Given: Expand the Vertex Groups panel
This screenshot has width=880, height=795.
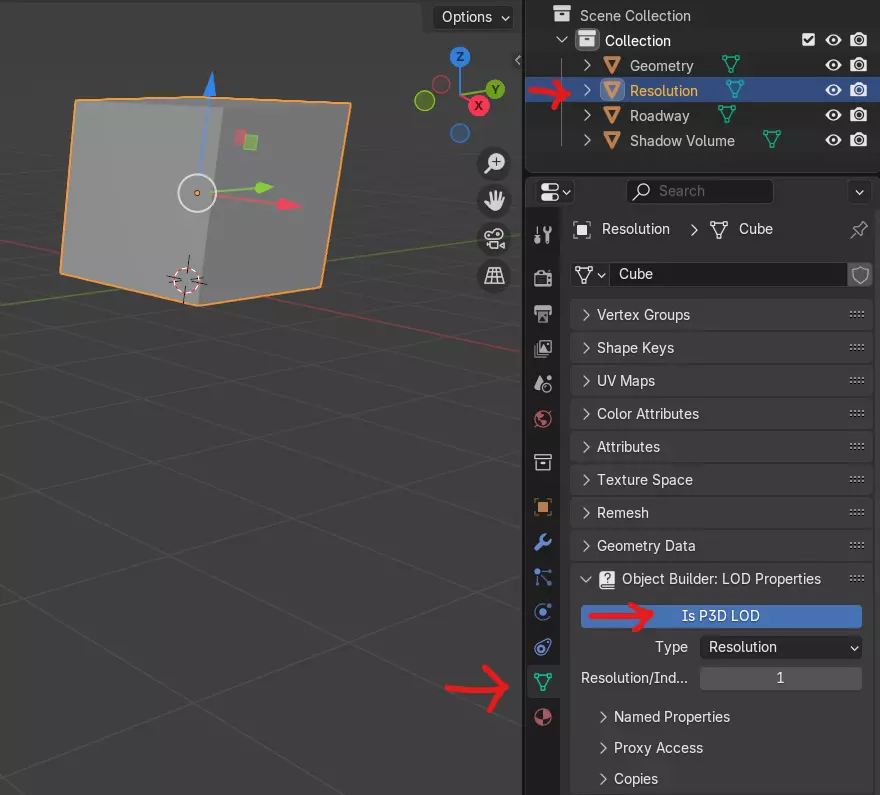Looking at the screenshot, I should (x=643, y=315).
